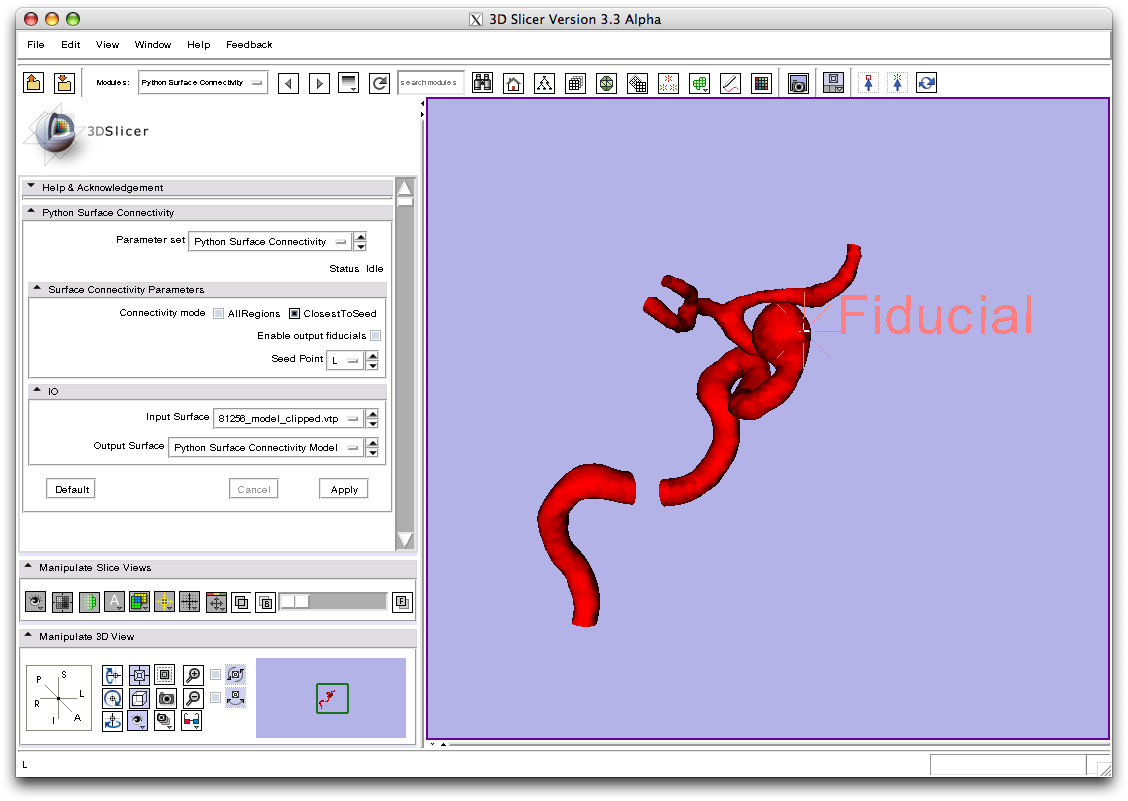Click the slice opacity slider

coord(332,602)
